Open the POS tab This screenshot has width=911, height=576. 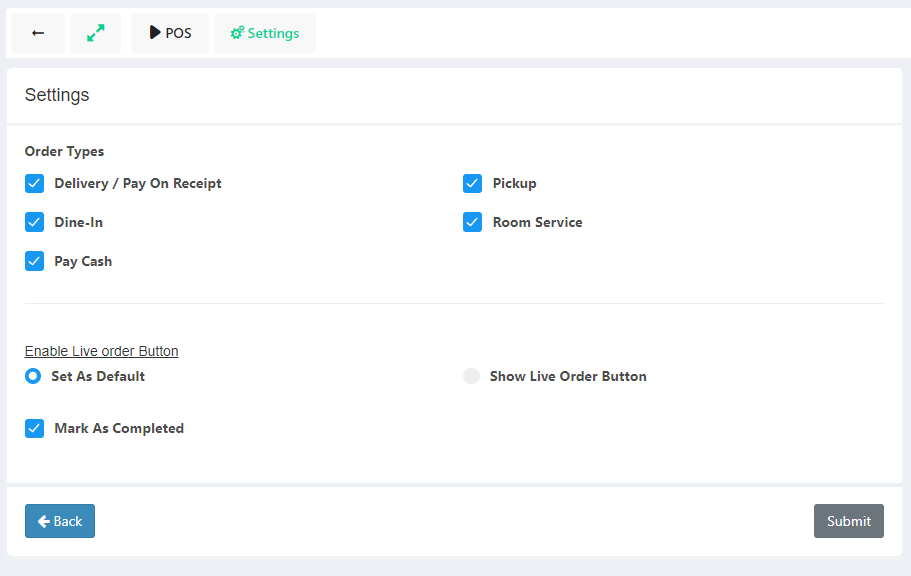(170, 33)
